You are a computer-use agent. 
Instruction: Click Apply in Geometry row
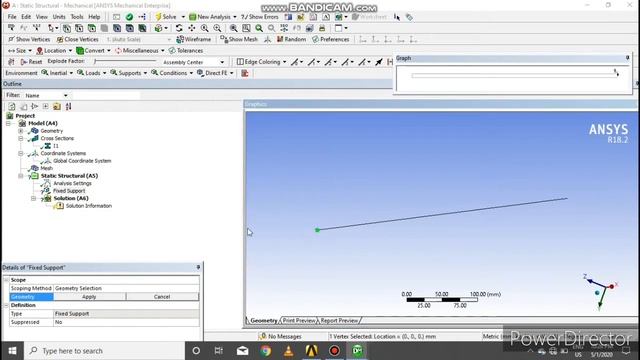click(x=89, y=297)
